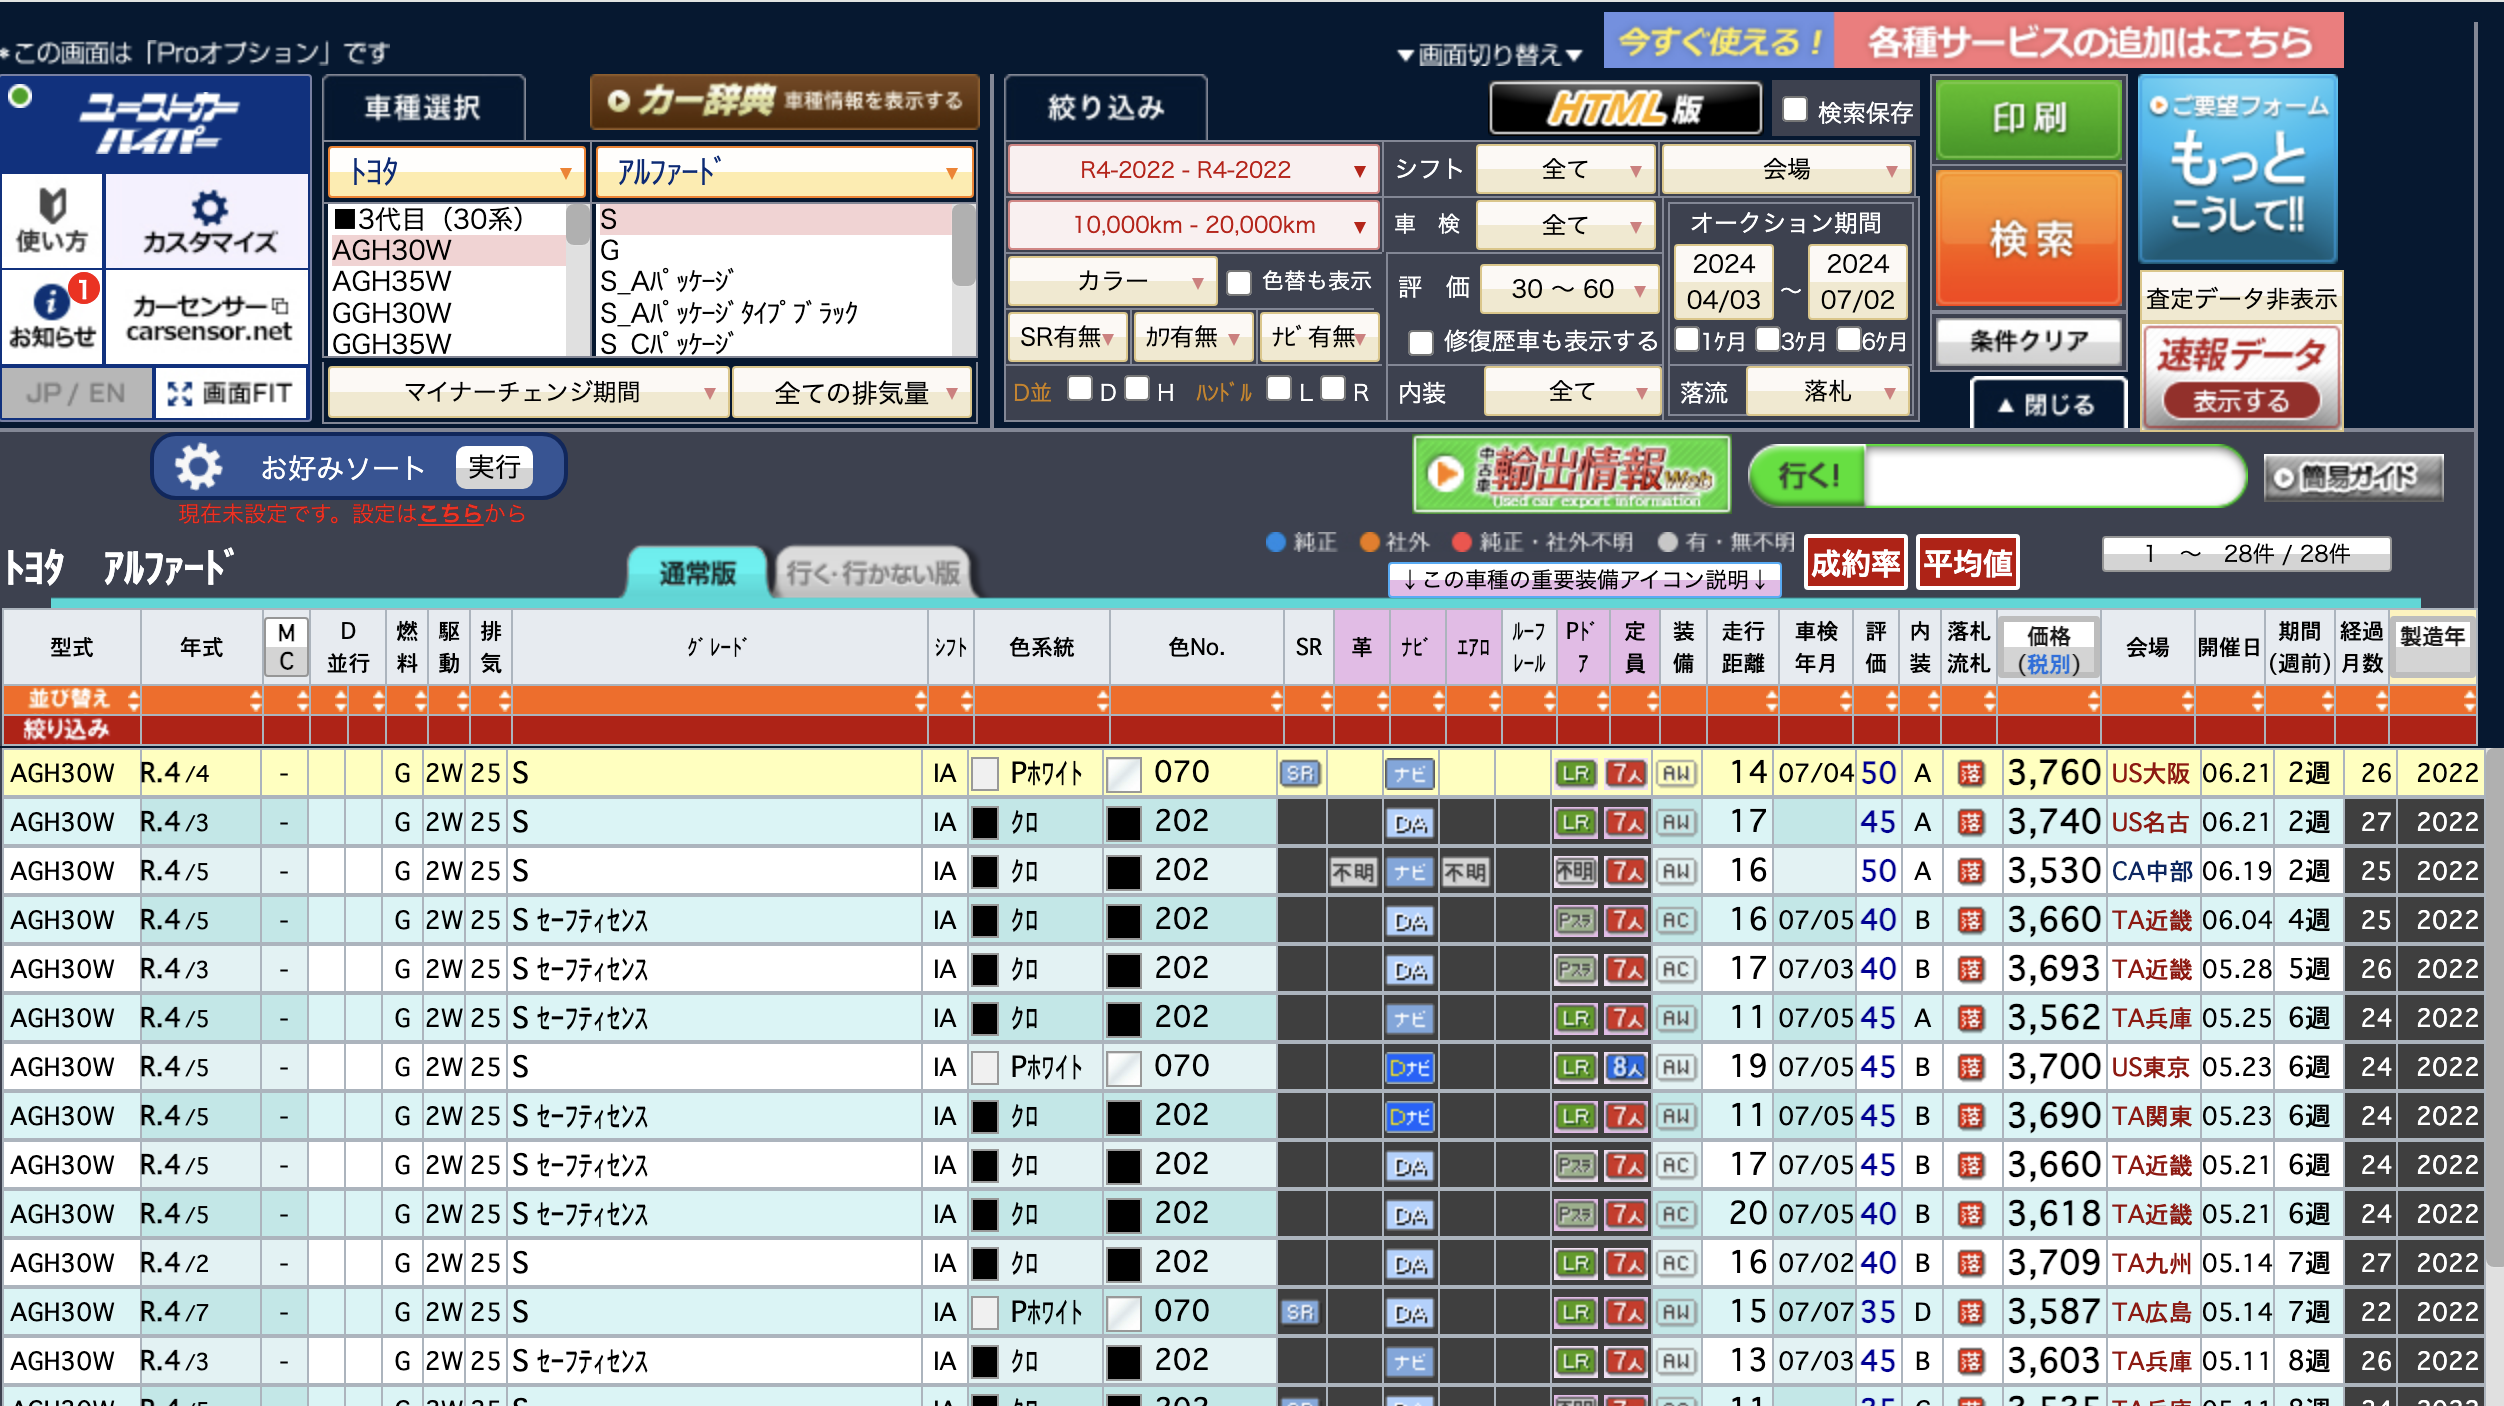Viewport: 2504px width, 1406px height.
Task: Click the green 印刷 button
Action: (2029, 118)
